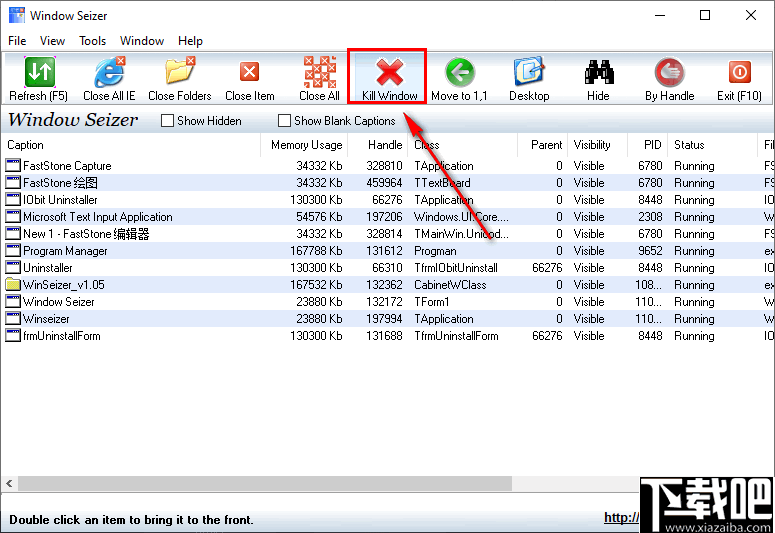Screen dimensions: 775x533
Task: Enable the Show Hidden checkbox
Action: pos(168,121)
